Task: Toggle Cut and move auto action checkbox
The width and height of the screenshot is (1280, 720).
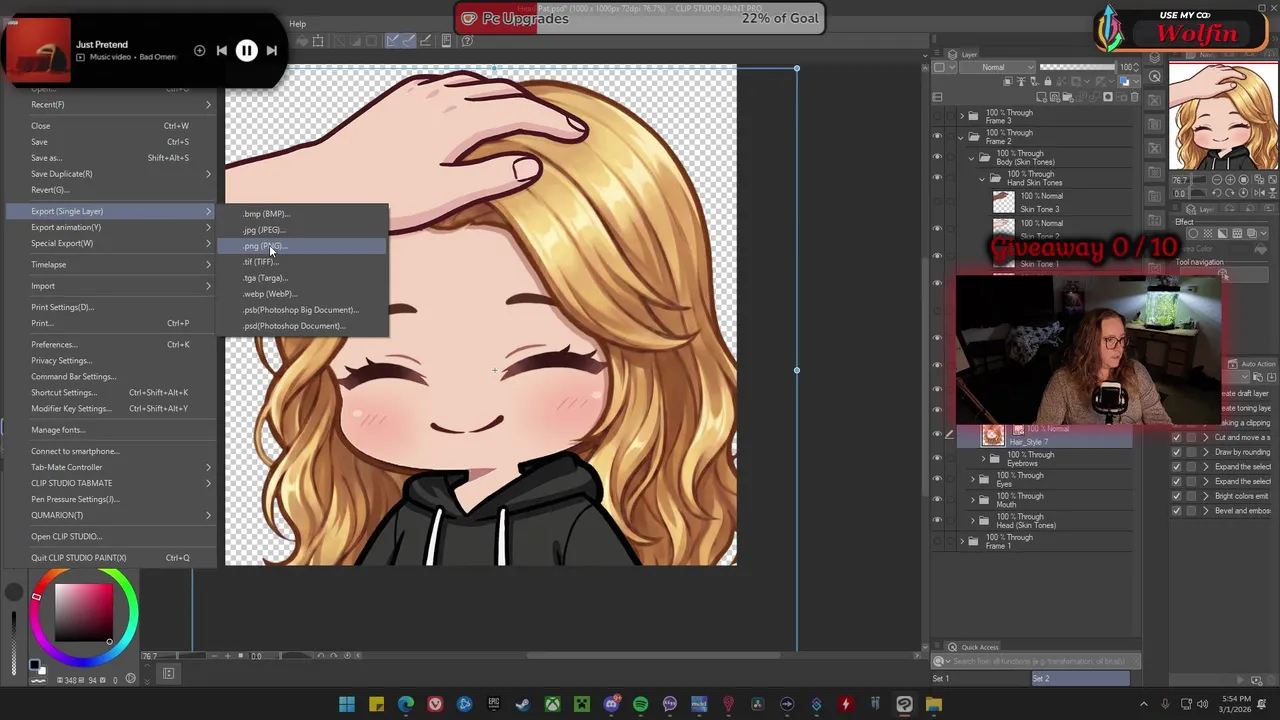Action: [1176, 438]
